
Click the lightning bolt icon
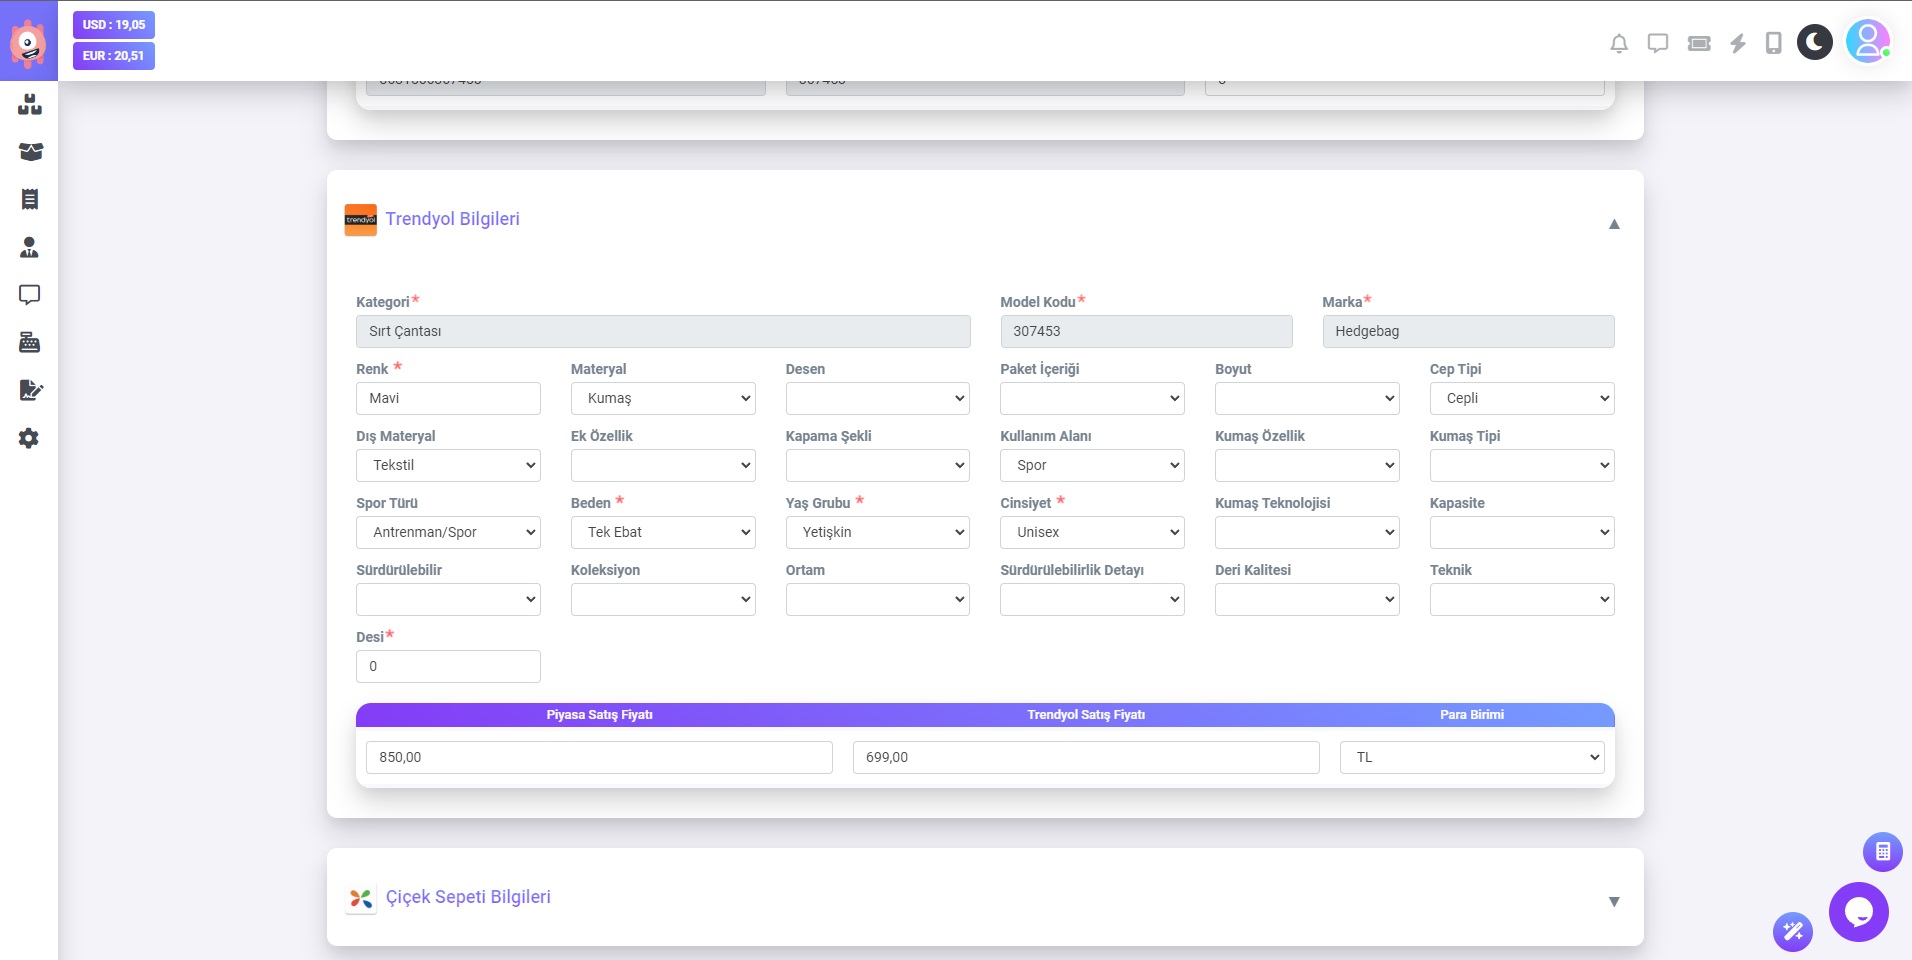click(x=1738, y=43)
